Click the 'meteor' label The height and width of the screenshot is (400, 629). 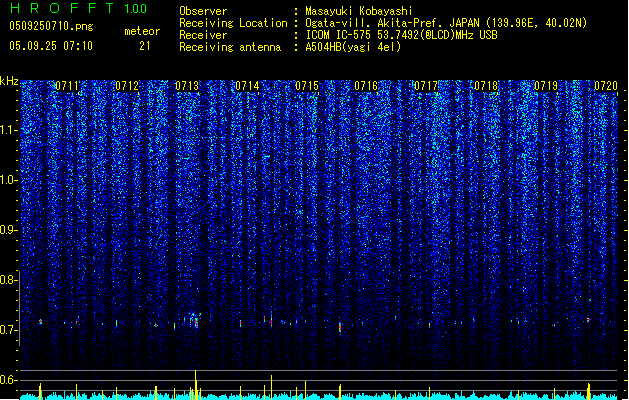pyautogui.click(x=142, y=31)
